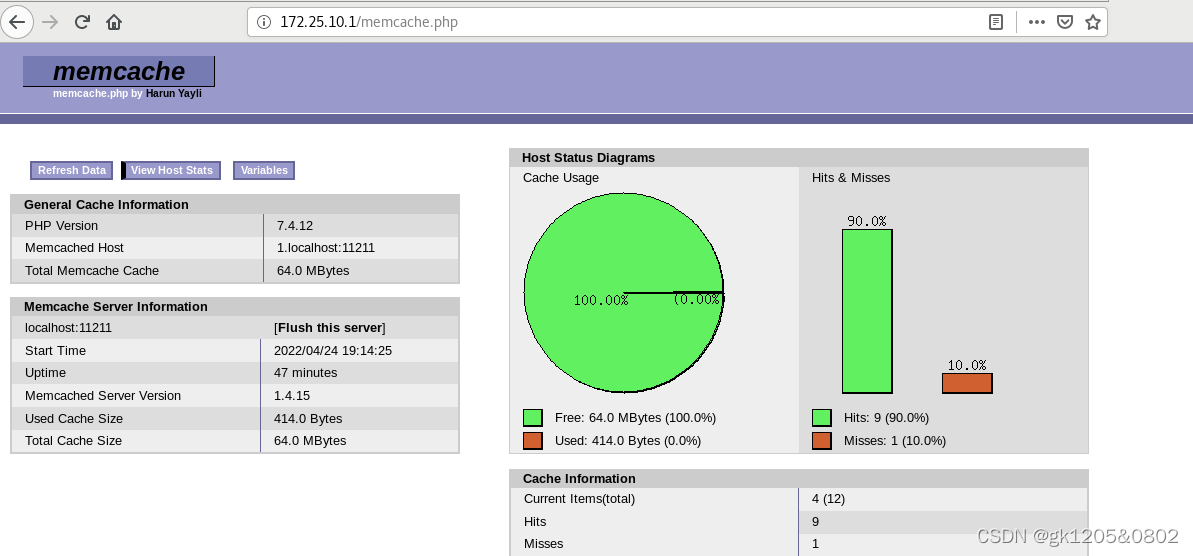Click orange Used swatch in Cache Usage legend
1193x556 pixels.
click(533, 440)
